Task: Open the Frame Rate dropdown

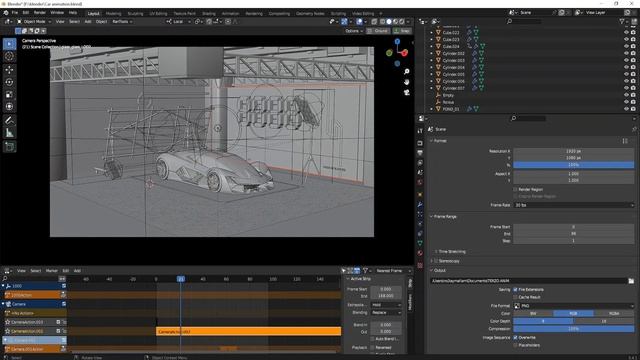Action: 573,205
